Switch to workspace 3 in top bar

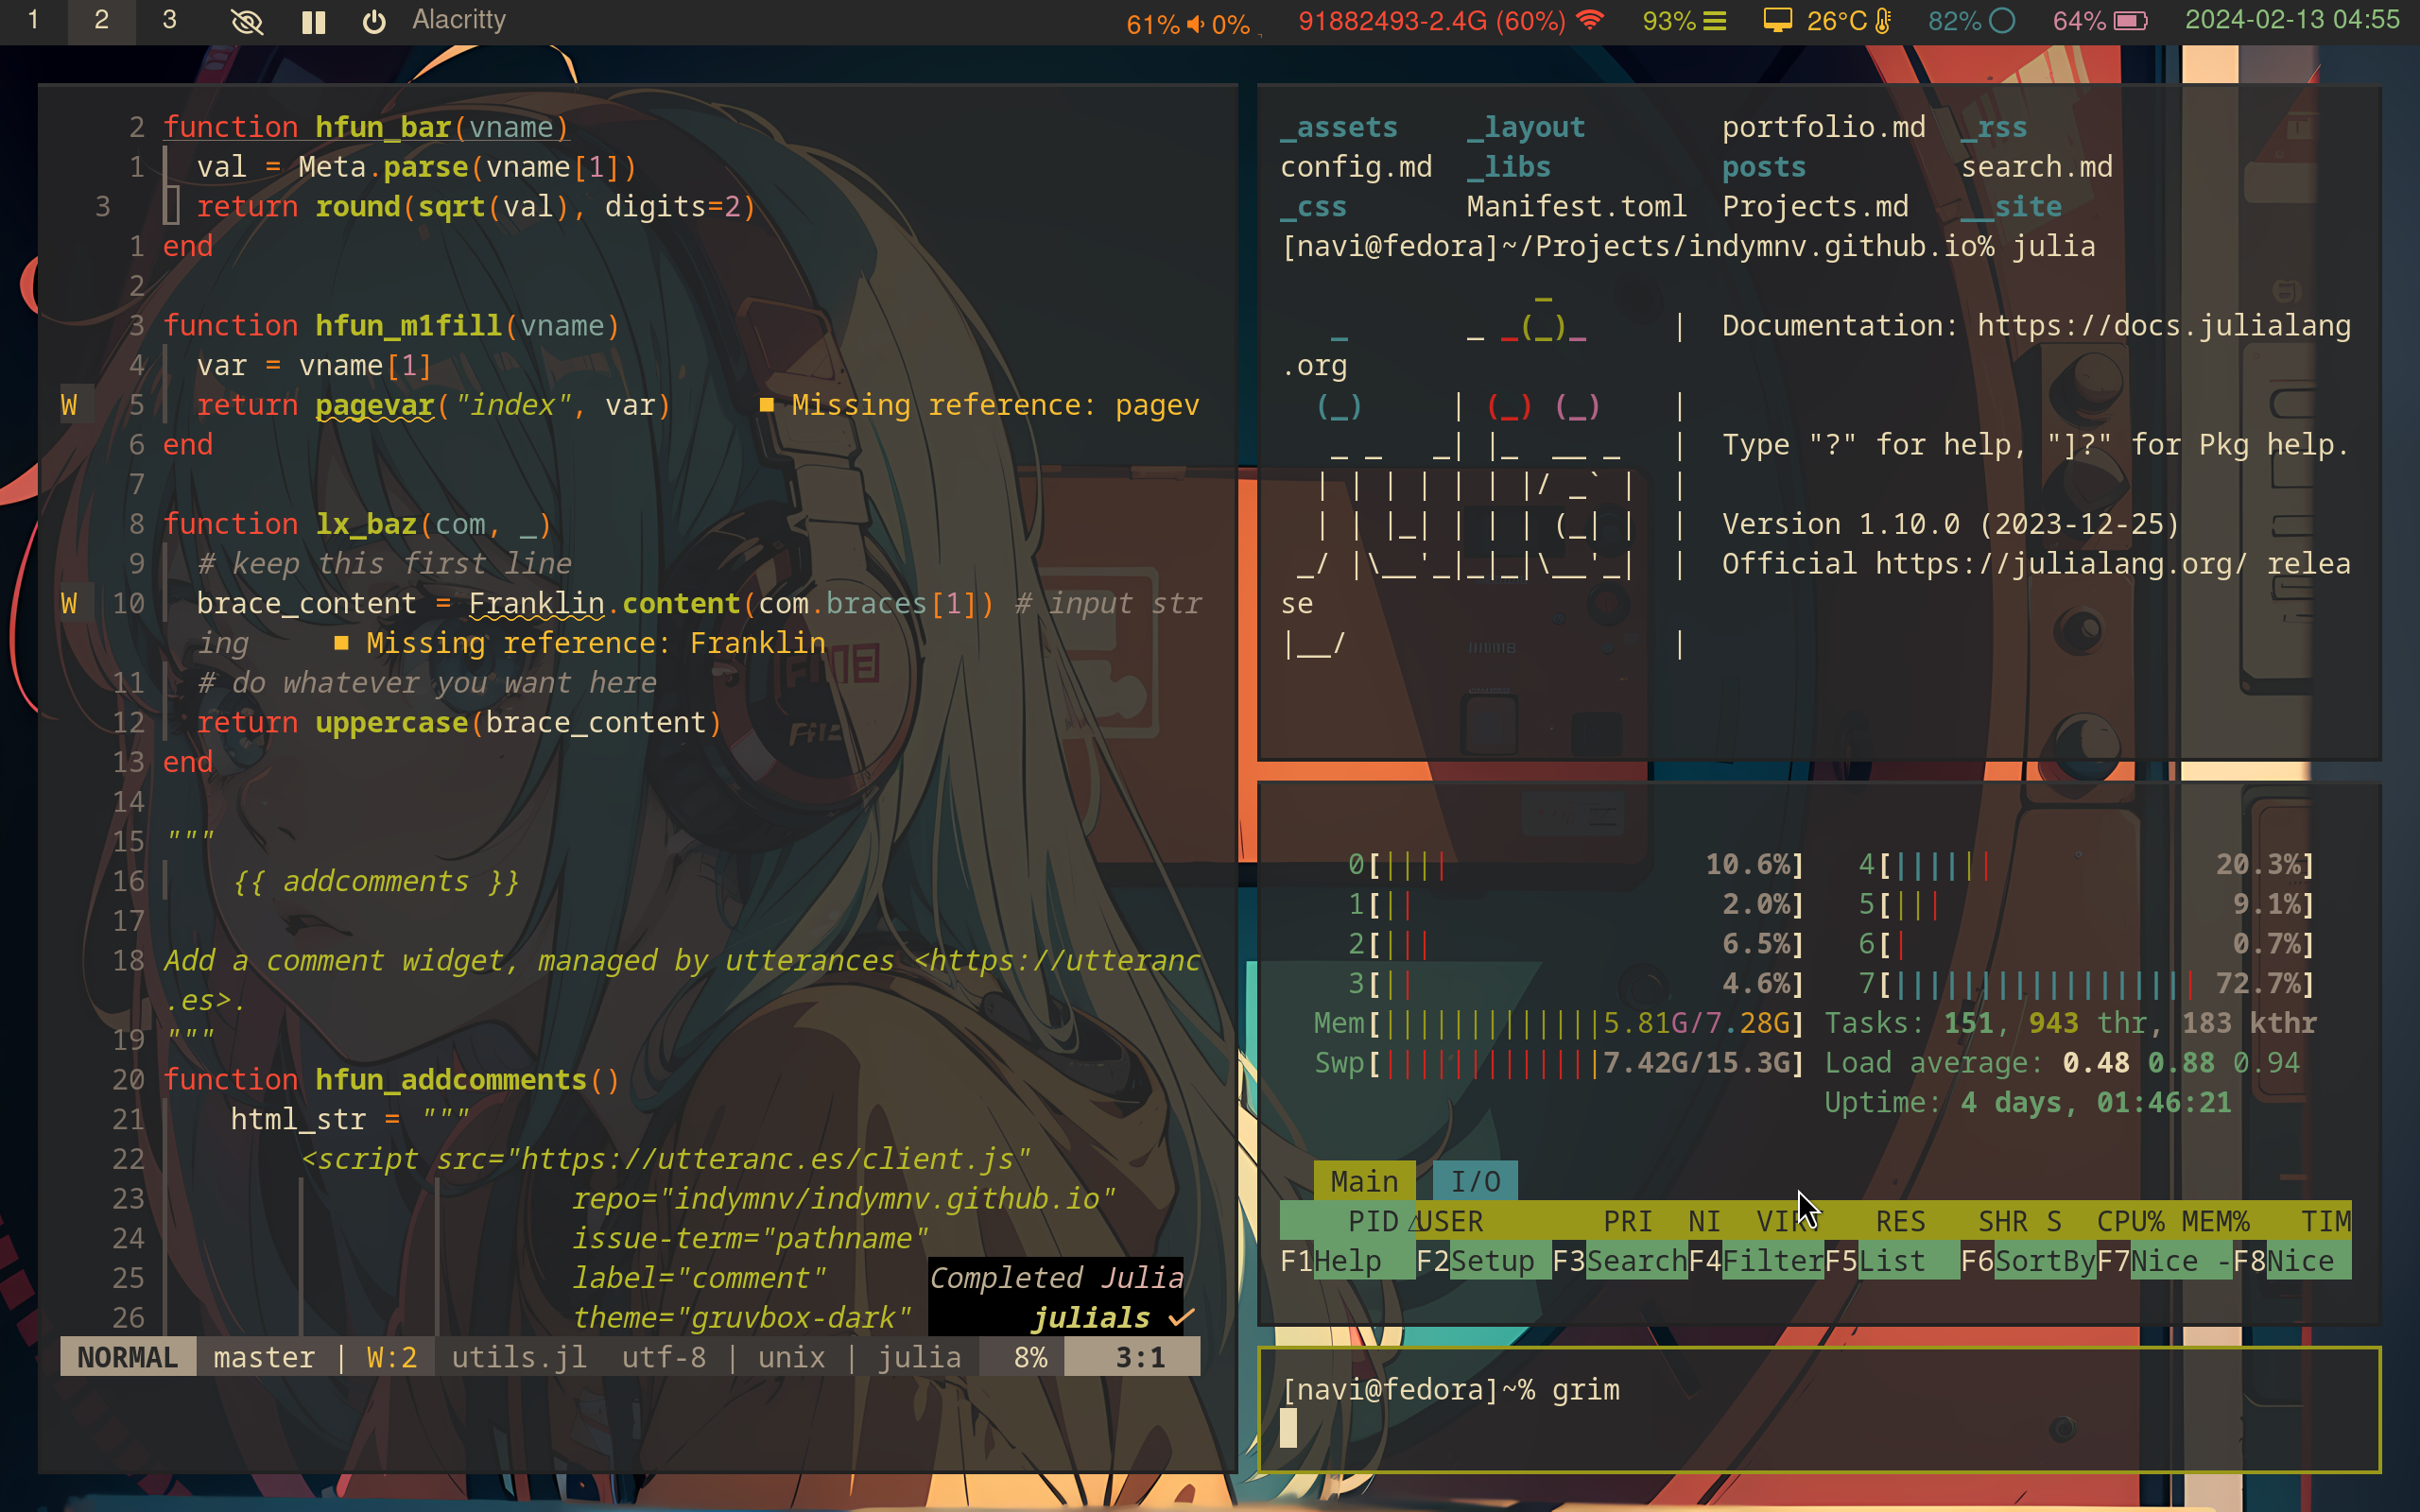[x=169, y=21]
